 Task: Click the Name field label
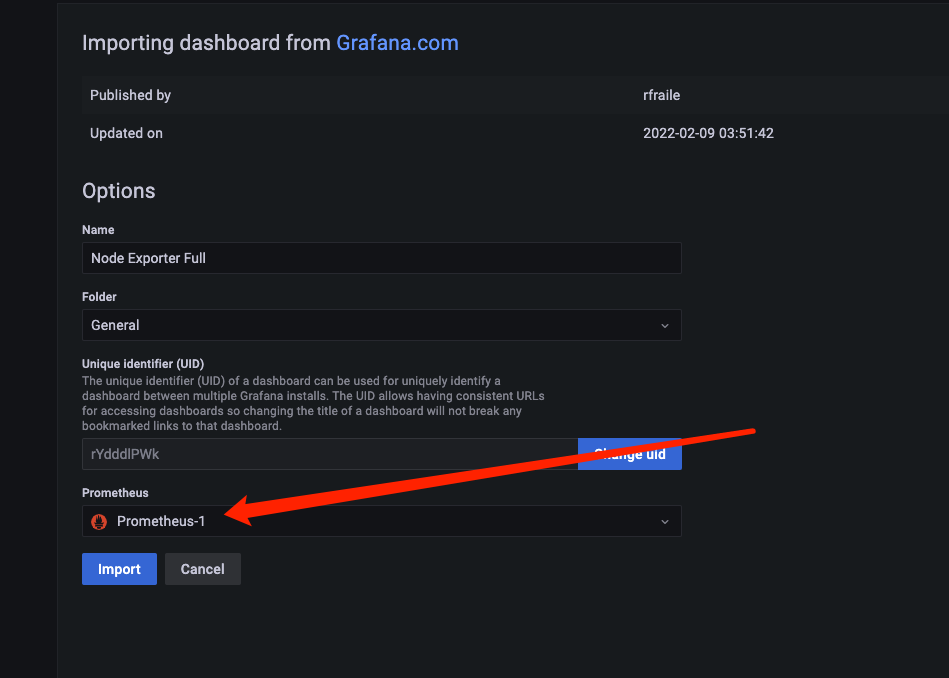(x=98, y=230)
